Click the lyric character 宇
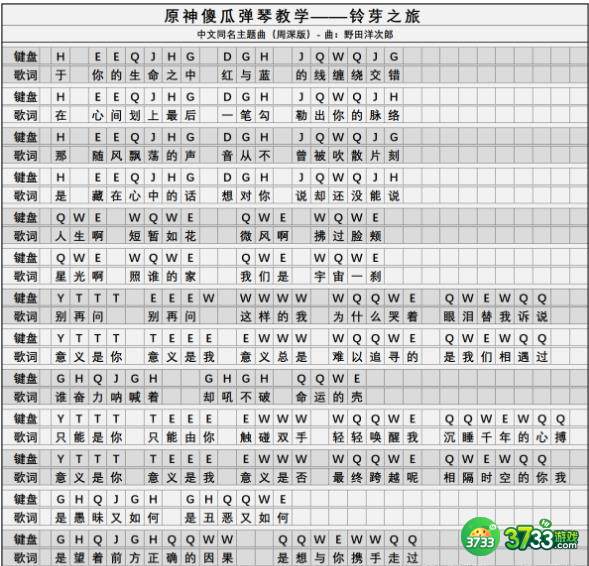 pyautogui.click(x=320, y=277)
